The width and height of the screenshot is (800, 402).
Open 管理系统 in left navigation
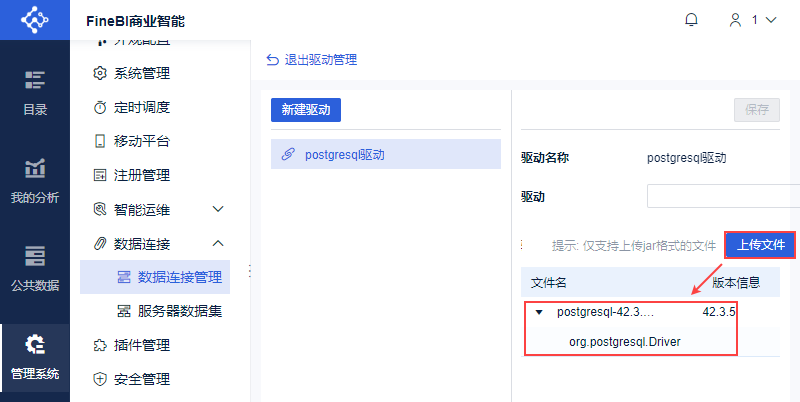[35, 358]
